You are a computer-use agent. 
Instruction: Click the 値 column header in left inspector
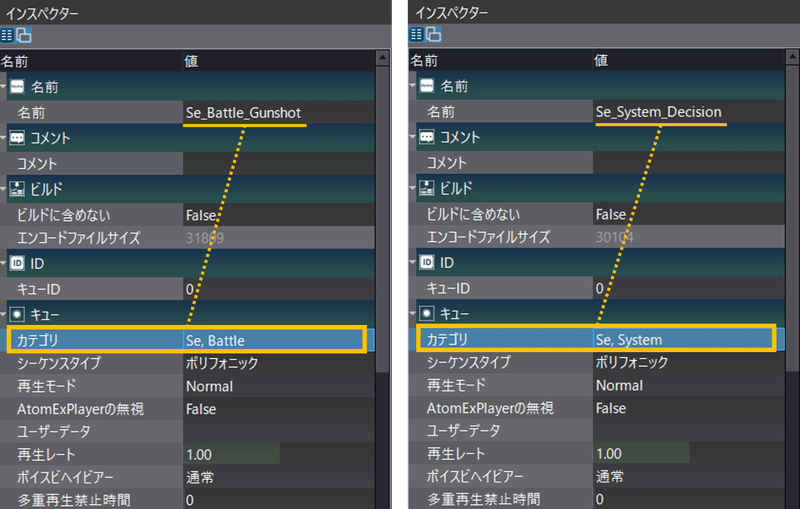click(279, 61)
